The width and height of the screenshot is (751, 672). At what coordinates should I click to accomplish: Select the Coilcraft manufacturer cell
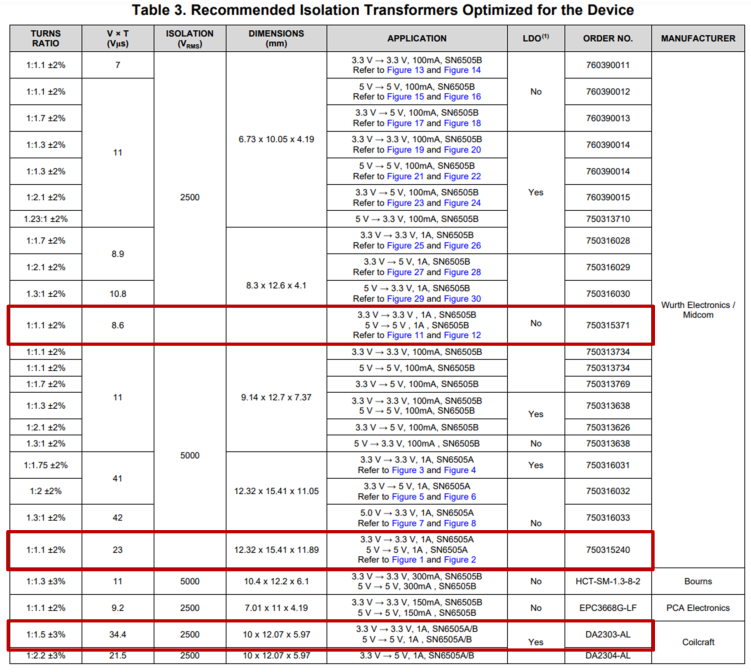coord(698,642)
